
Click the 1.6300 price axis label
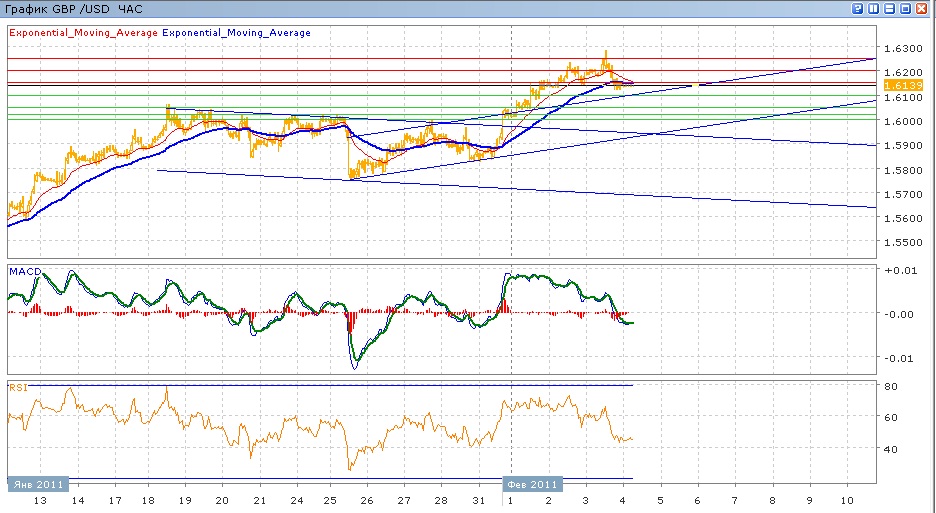(903, 48)
